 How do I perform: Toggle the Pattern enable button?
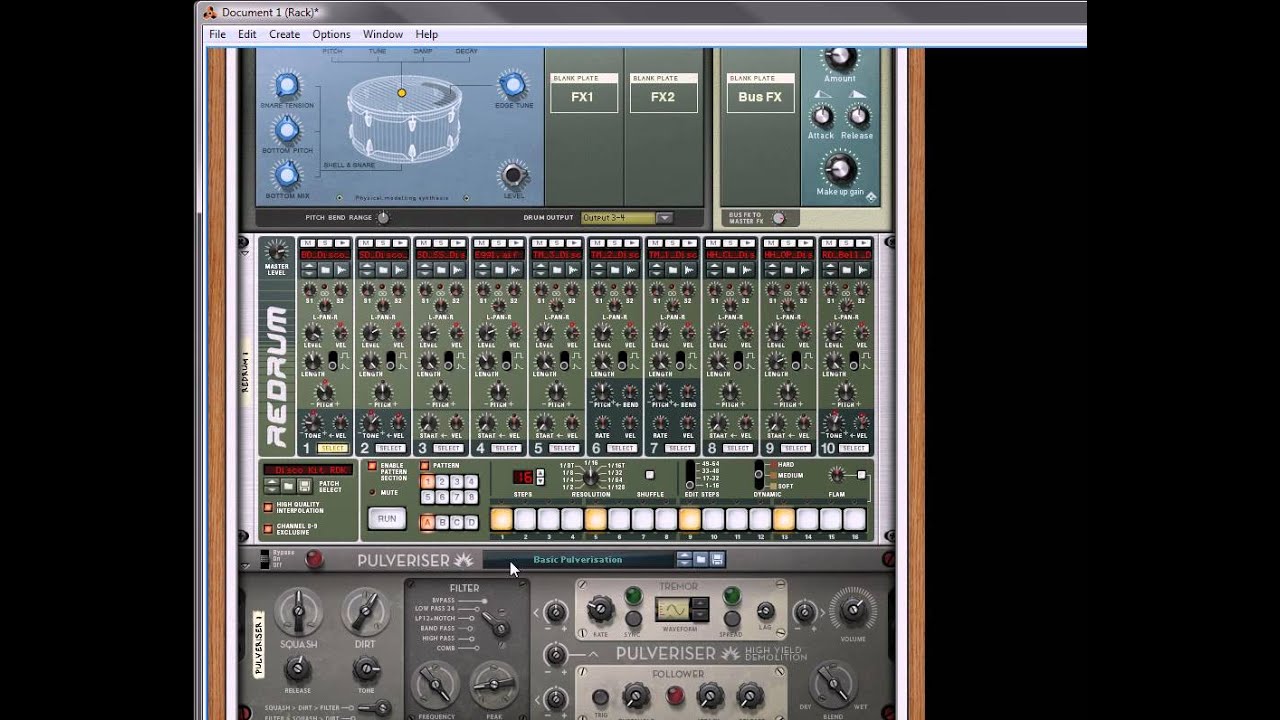pyautogui.click(x=424, y=465)
